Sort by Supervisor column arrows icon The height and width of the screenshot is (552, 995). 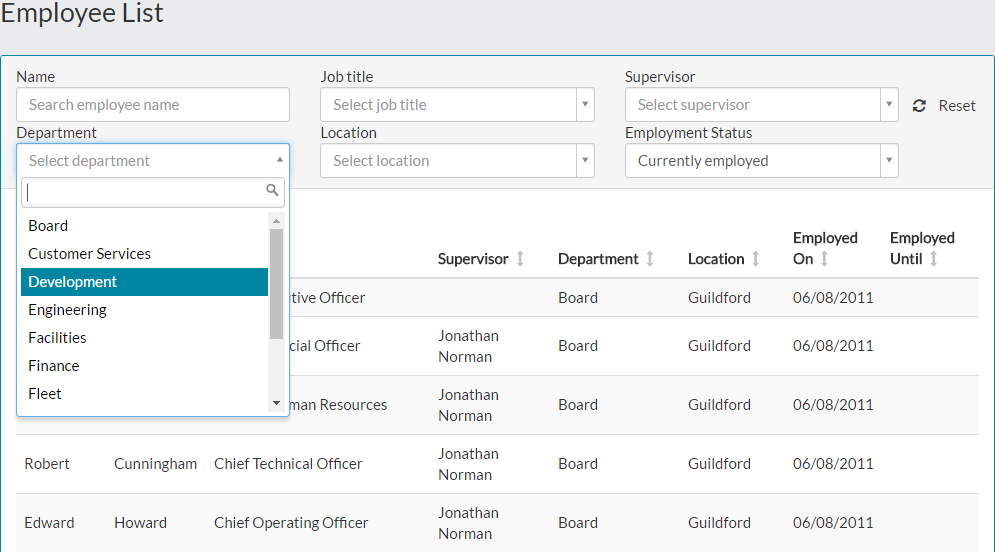520,259
